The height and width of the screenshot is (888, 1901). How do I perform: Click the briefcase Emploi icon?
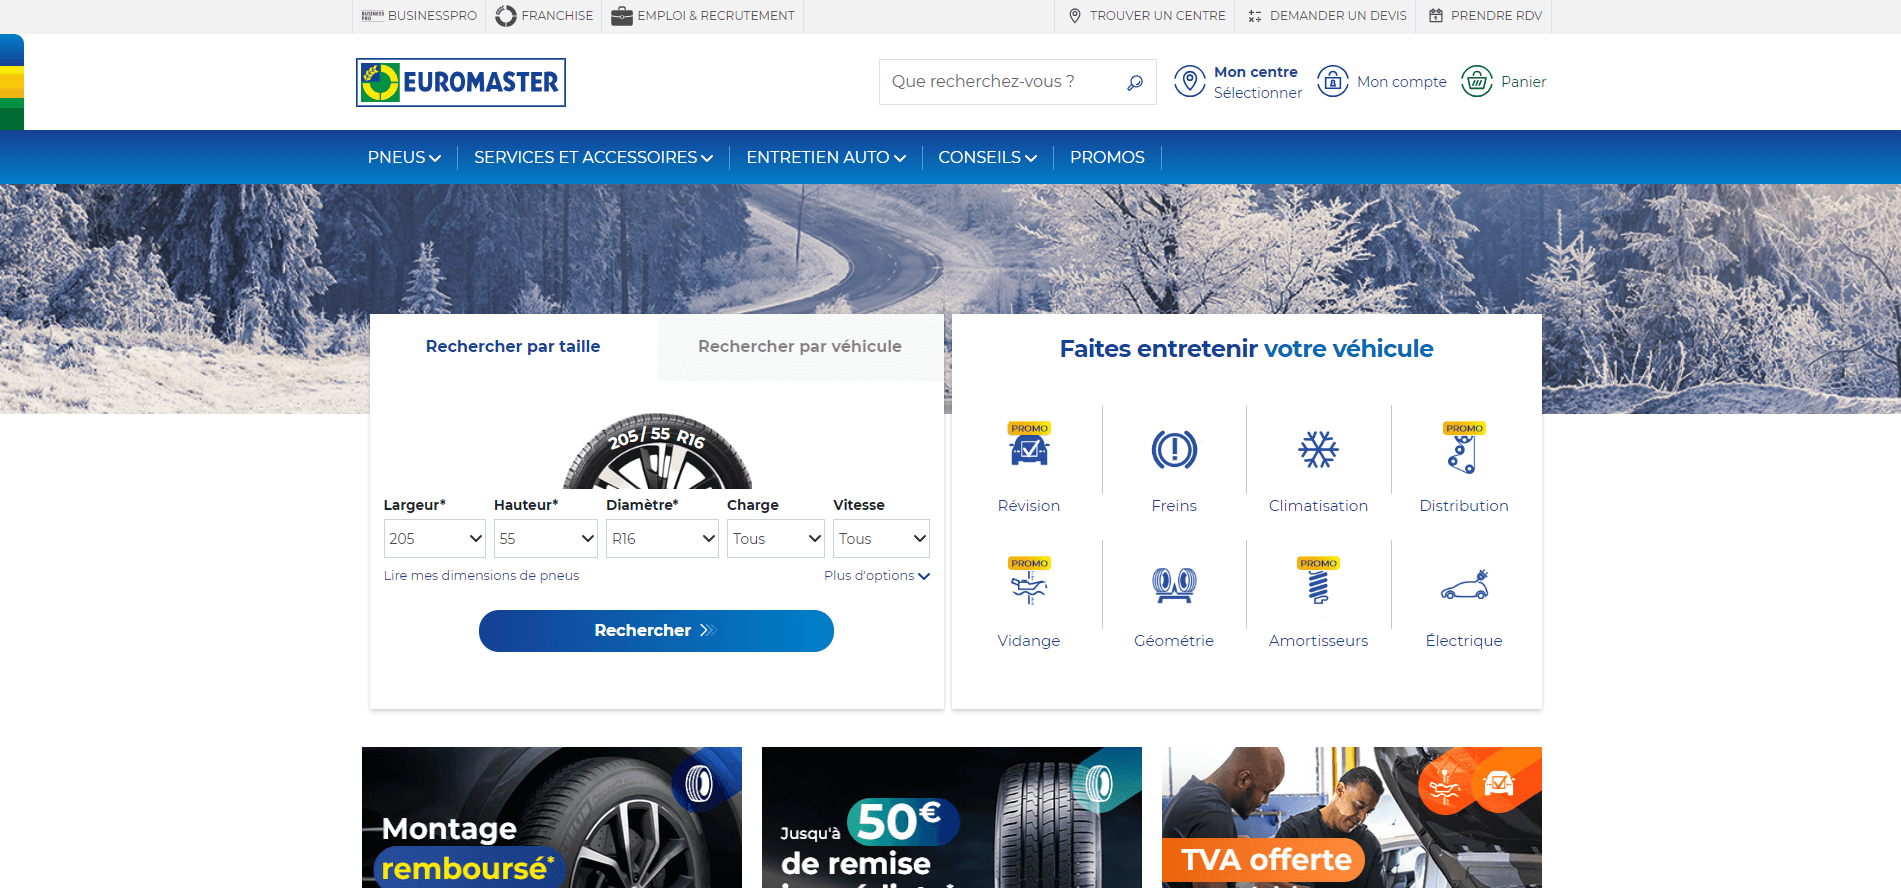[622, 16]
